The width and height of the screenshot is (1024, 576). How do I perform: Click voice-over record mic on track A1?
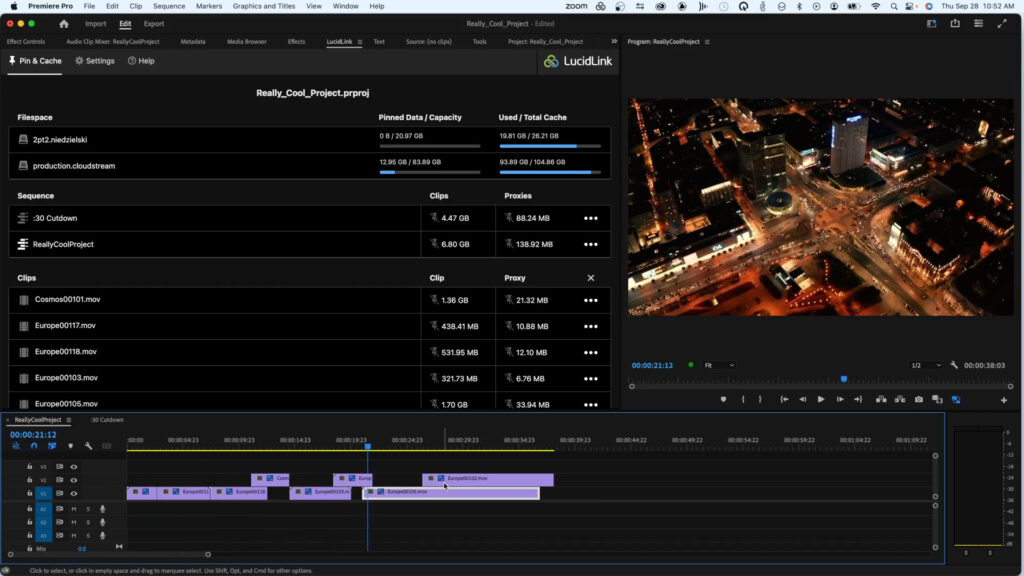pos(103,509)
